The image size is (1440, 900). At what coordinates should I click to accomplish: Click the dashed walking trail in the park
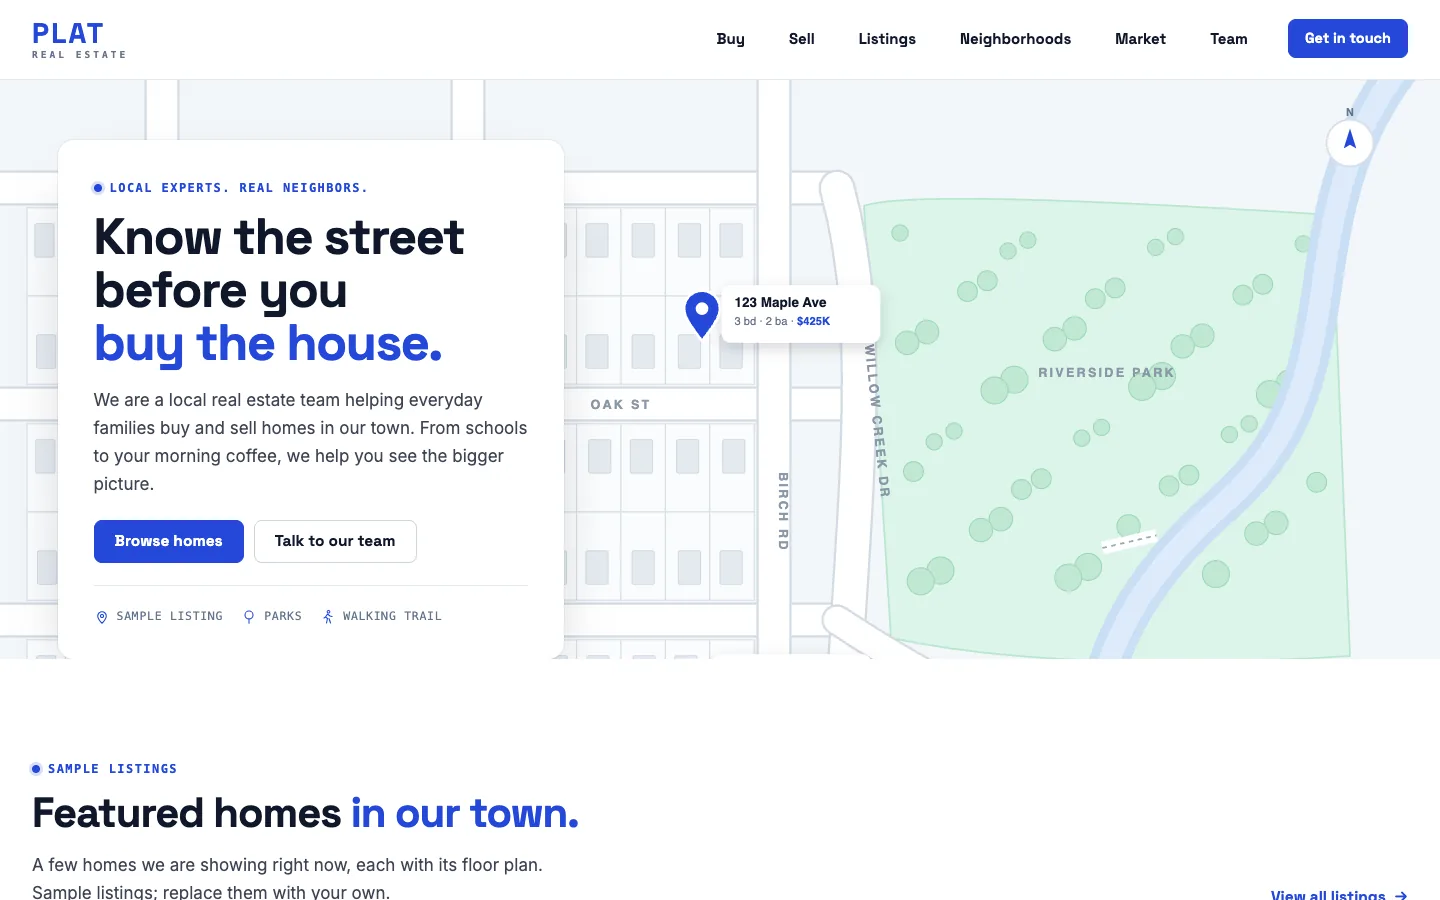pyautogui.click(x=1129, y=541)
